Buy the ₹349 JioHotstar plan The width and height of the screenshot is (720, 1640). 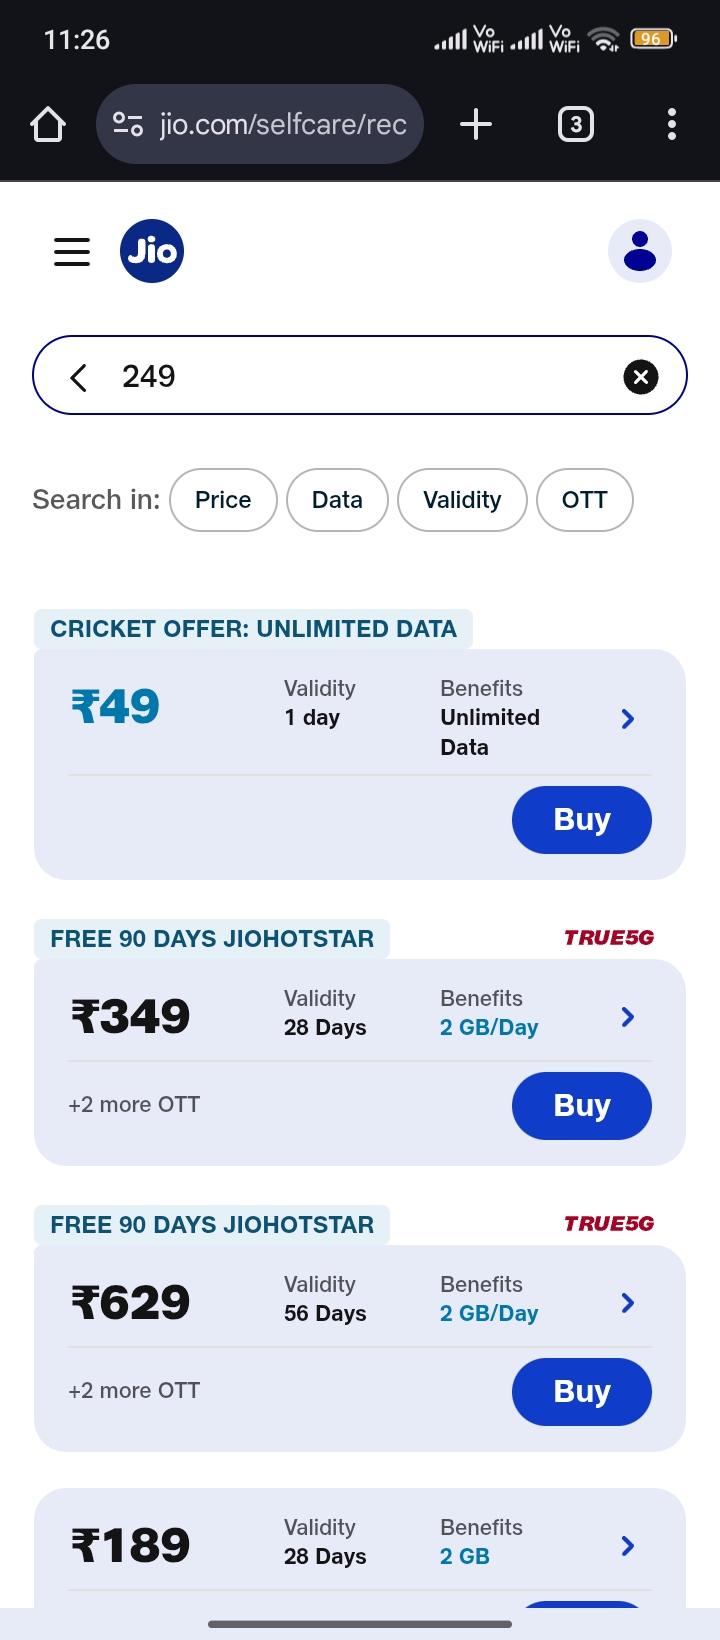[x=581, y=1105]
